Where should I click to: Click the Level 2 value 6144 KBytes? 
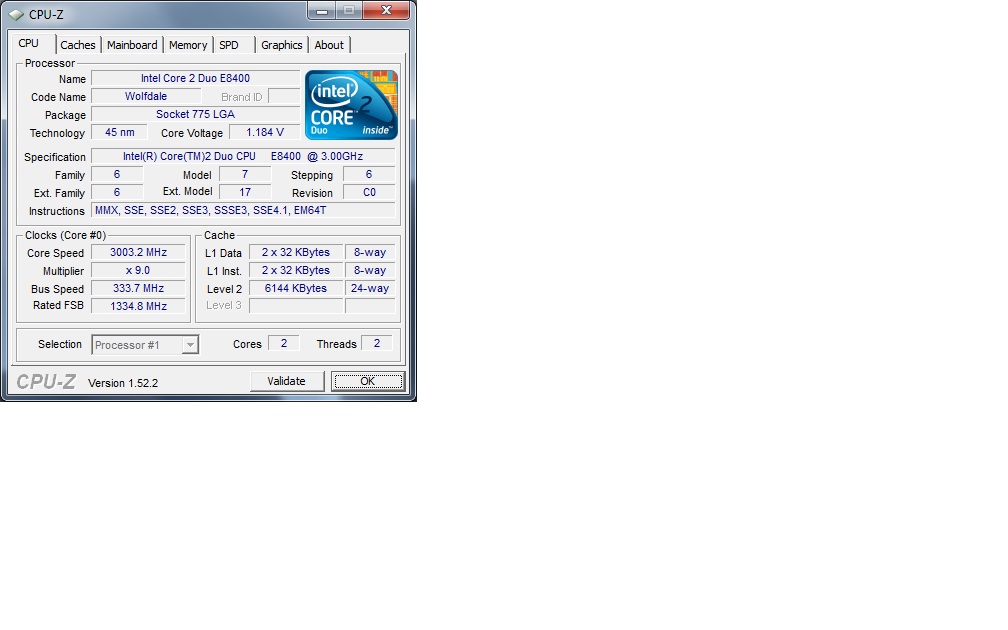[296, 289]
